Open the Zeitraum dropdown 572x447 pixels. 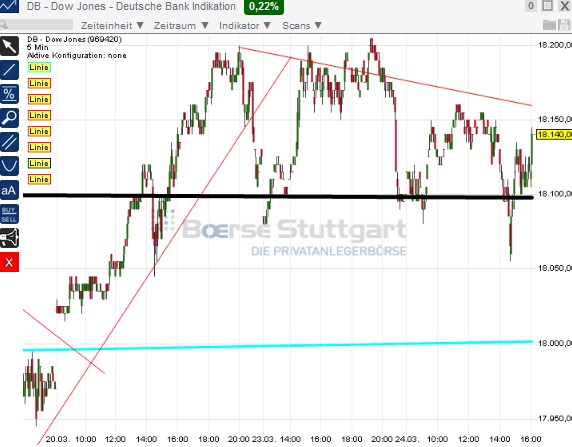tap(181, 26)
